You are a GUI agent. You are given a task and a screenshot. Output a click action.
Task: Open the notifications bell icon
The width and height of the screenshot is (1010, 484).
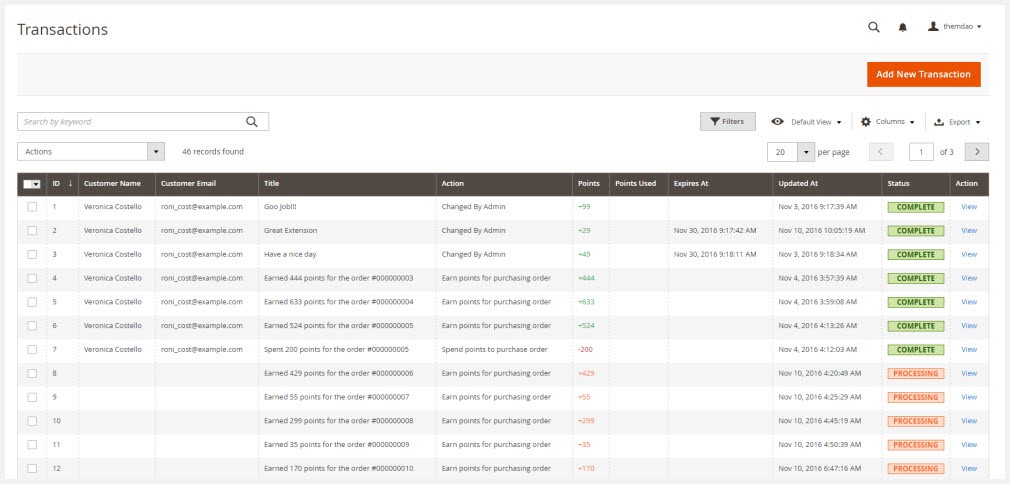(902, 27)
